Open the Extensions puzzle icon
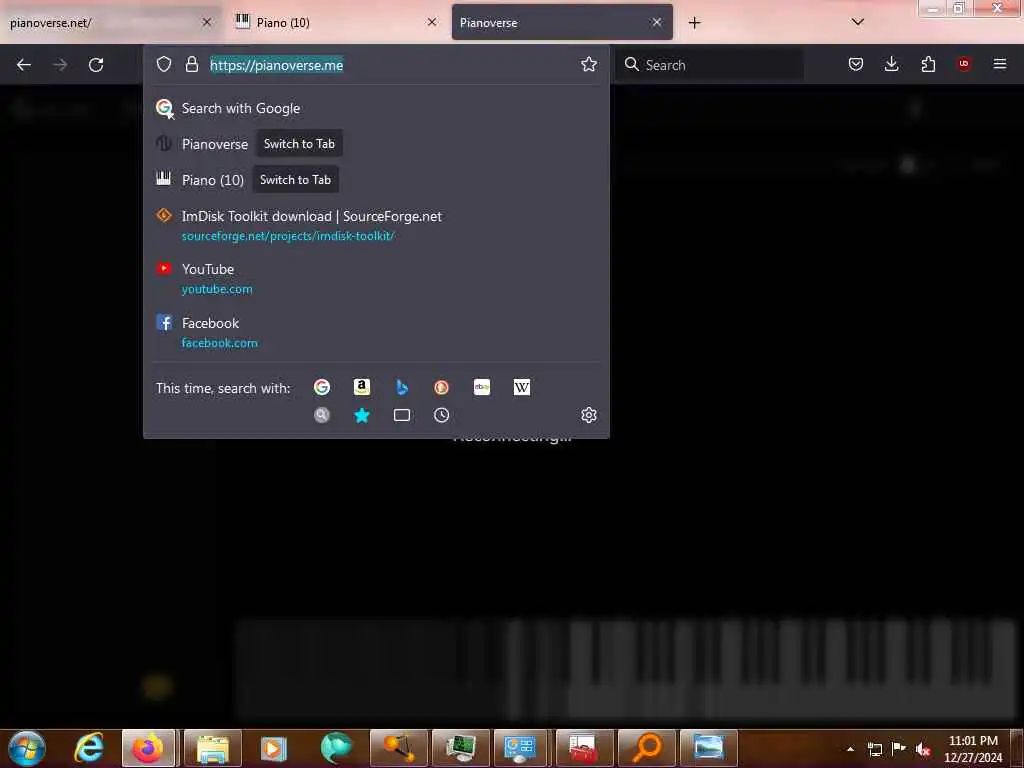 [928, 64]
